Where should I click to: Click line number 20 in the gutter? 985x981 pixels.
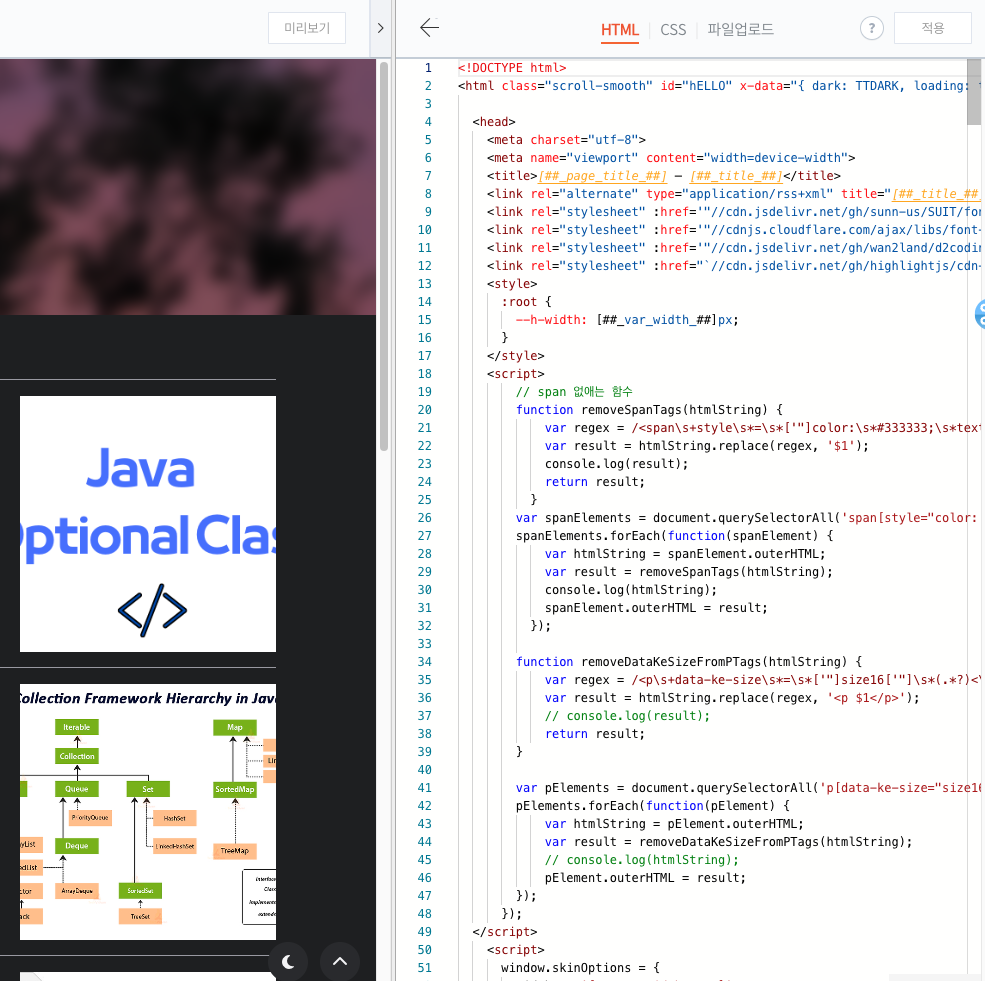[x=425, y=409]
